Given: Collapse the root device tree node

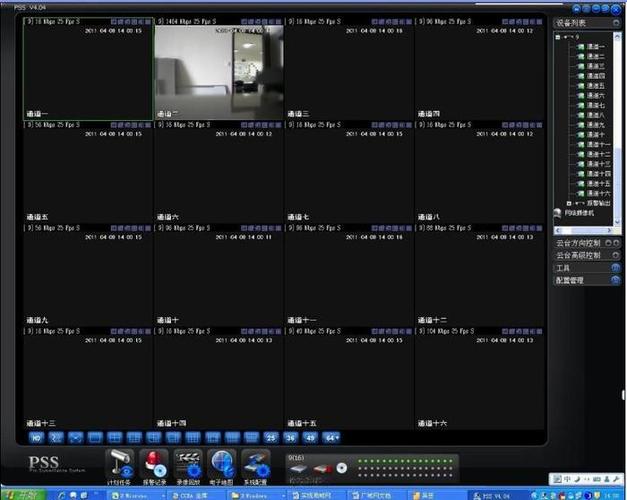Looking at the screenshot, I should pos(558,37).
